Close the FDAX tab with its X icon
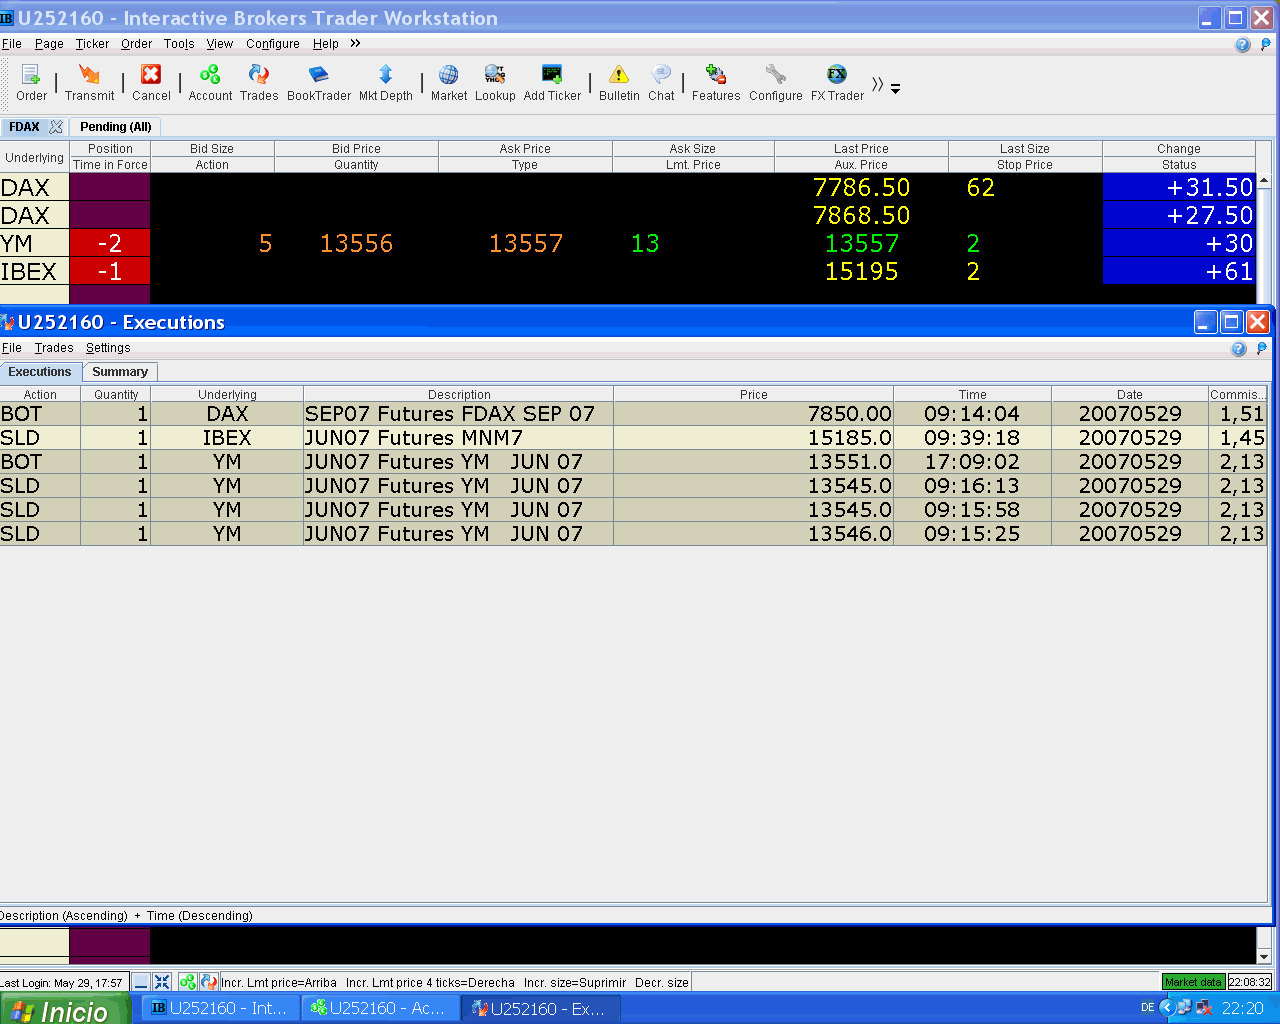 [x=56, y=127]
